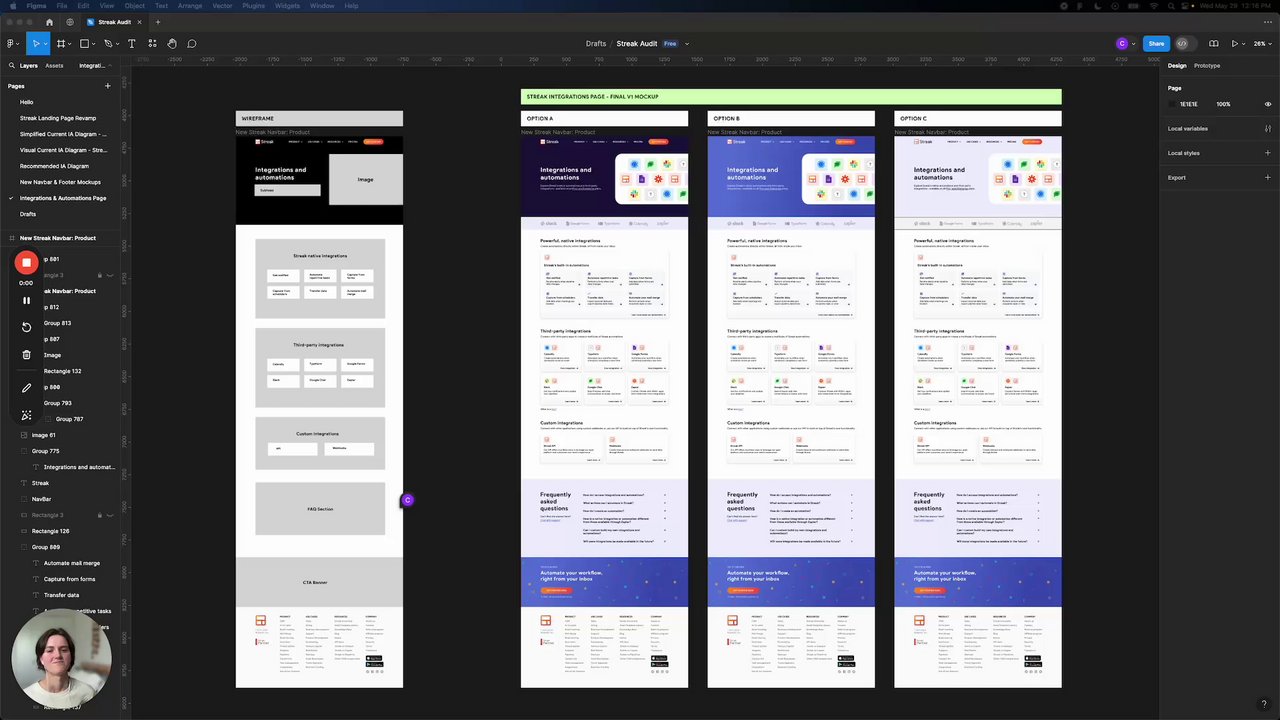Click the Free plan badge

670,44
